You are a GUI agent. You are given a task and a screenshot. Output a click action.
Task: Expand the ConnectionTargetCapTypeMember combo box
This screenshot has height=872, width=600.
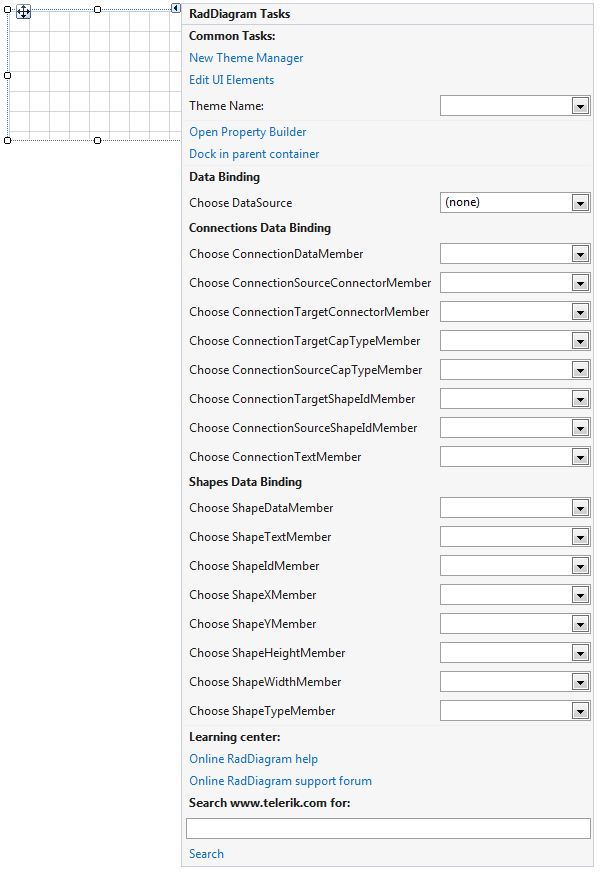[581, 340]
